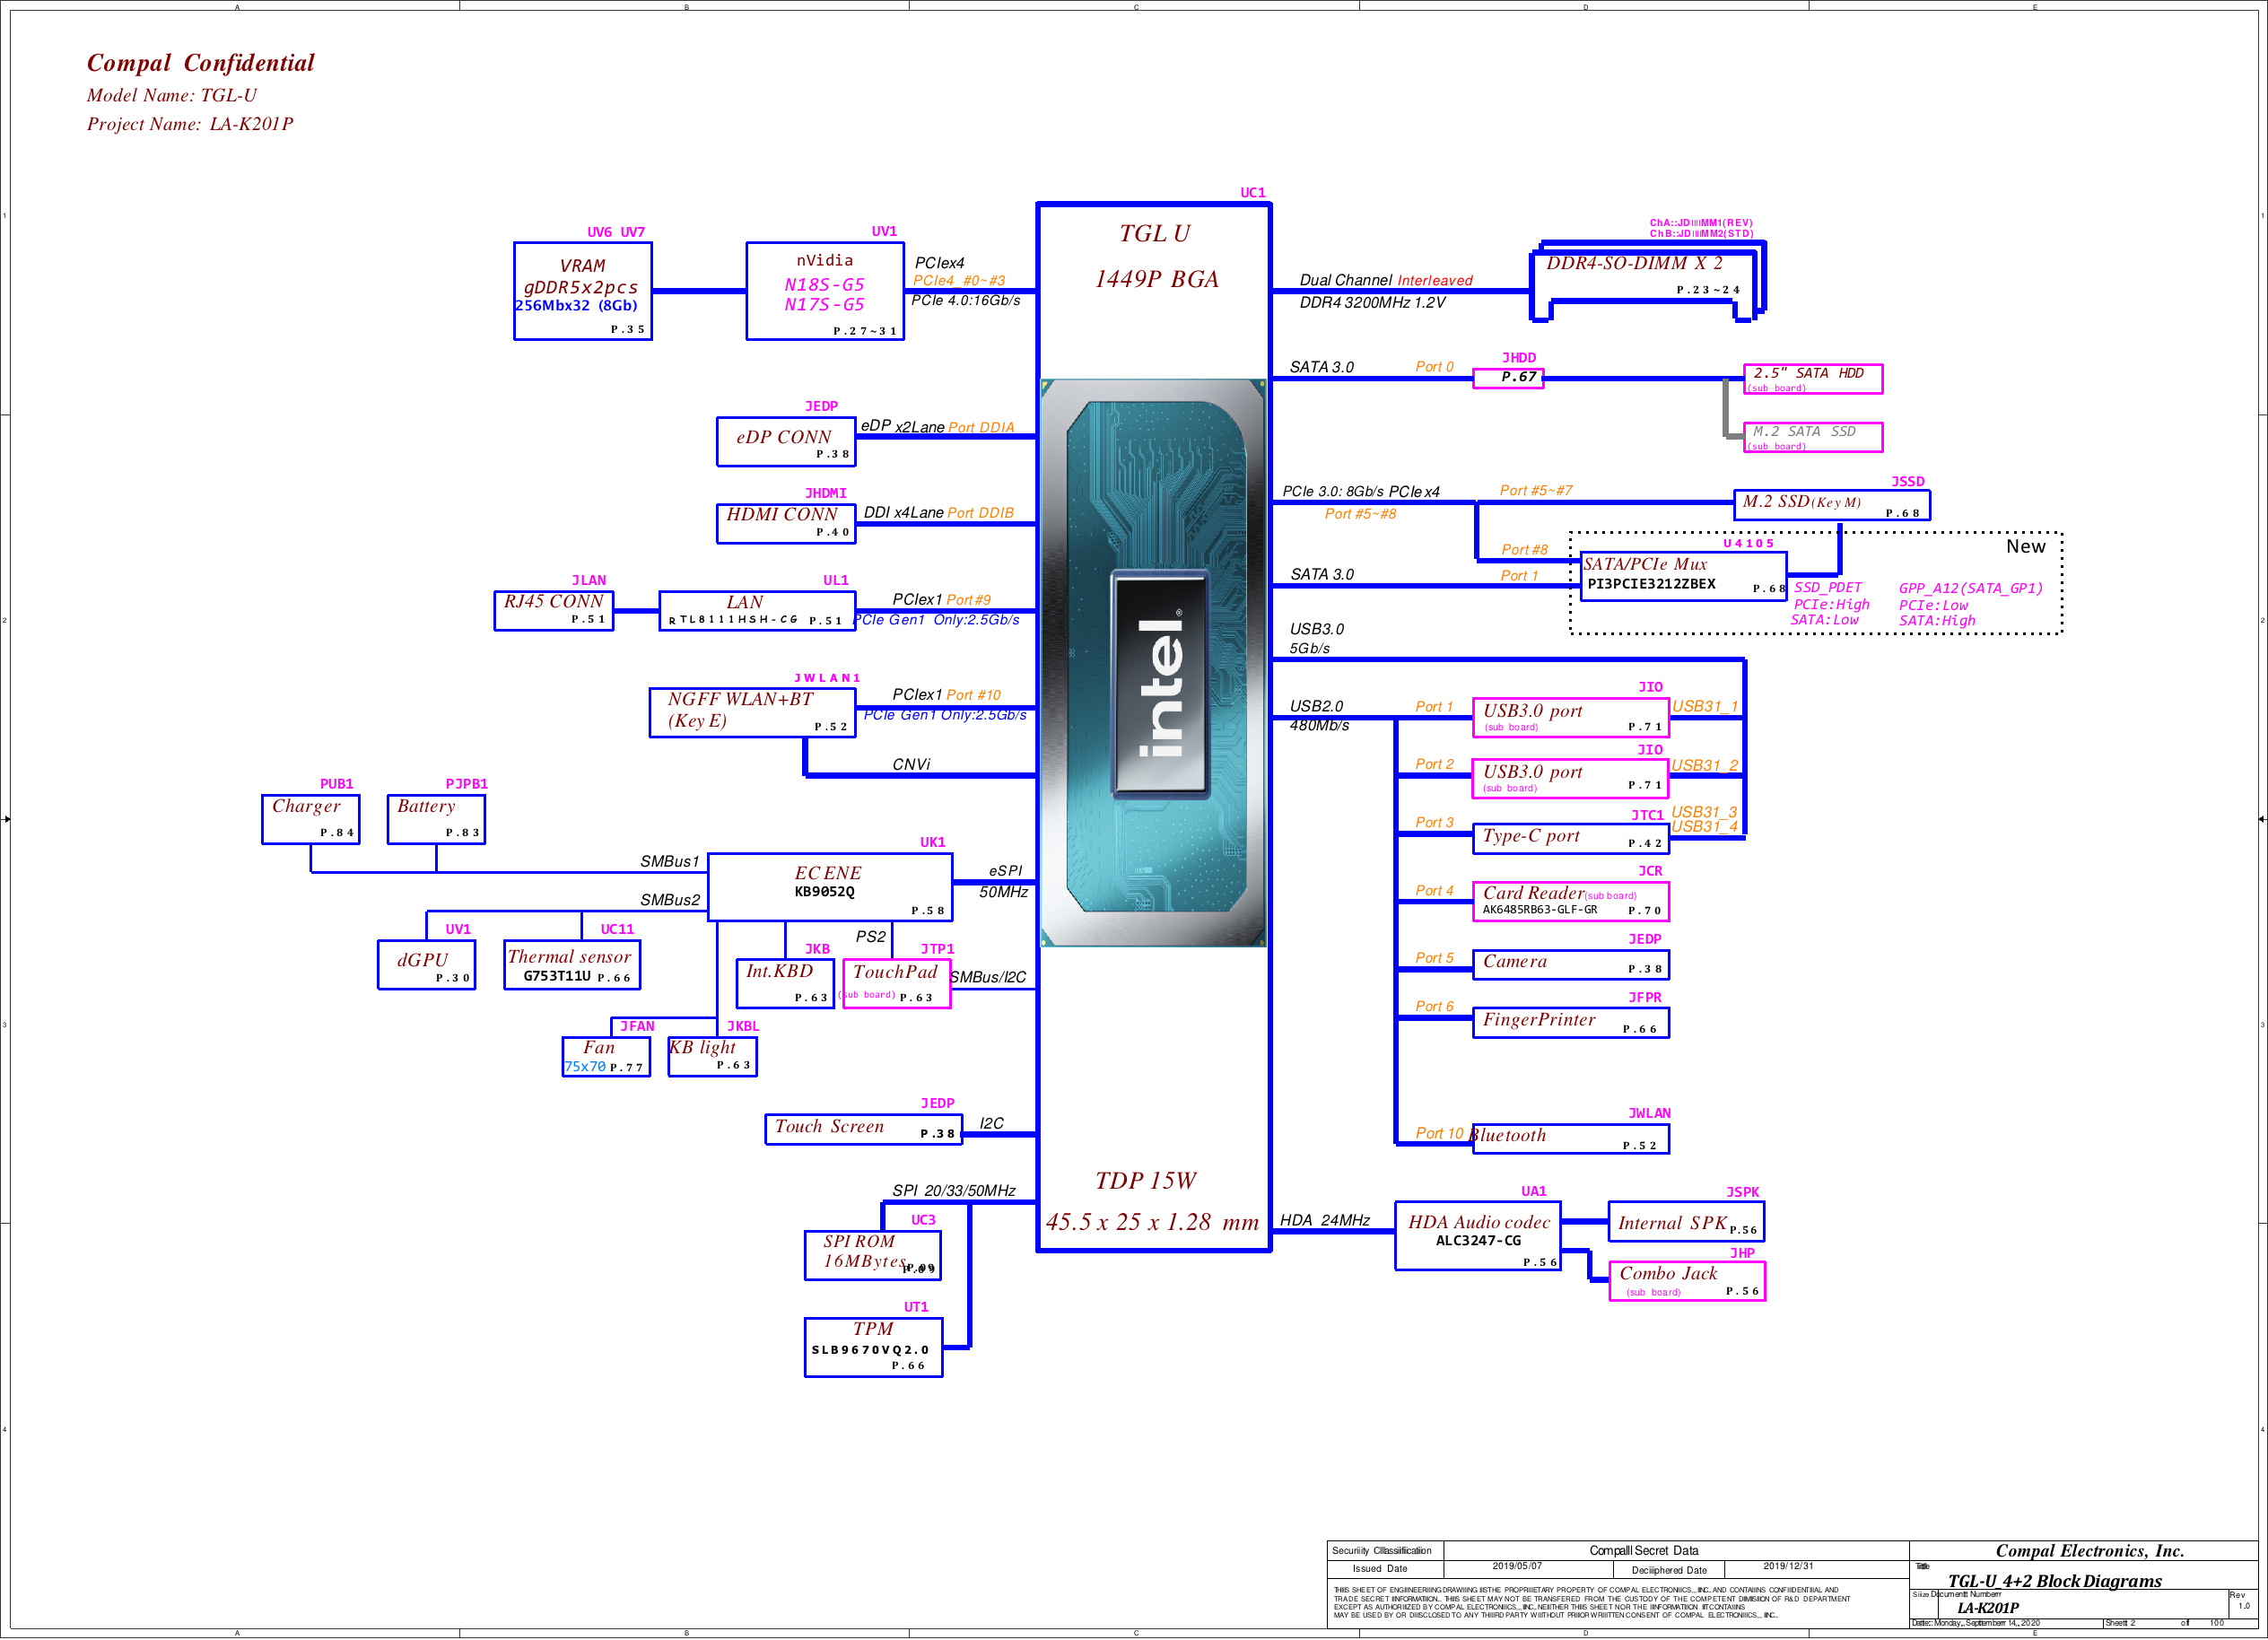The image size is (2268, 1640).
Task: Click the Thermal sensor G753T11U block
Action: pos(571,965)
